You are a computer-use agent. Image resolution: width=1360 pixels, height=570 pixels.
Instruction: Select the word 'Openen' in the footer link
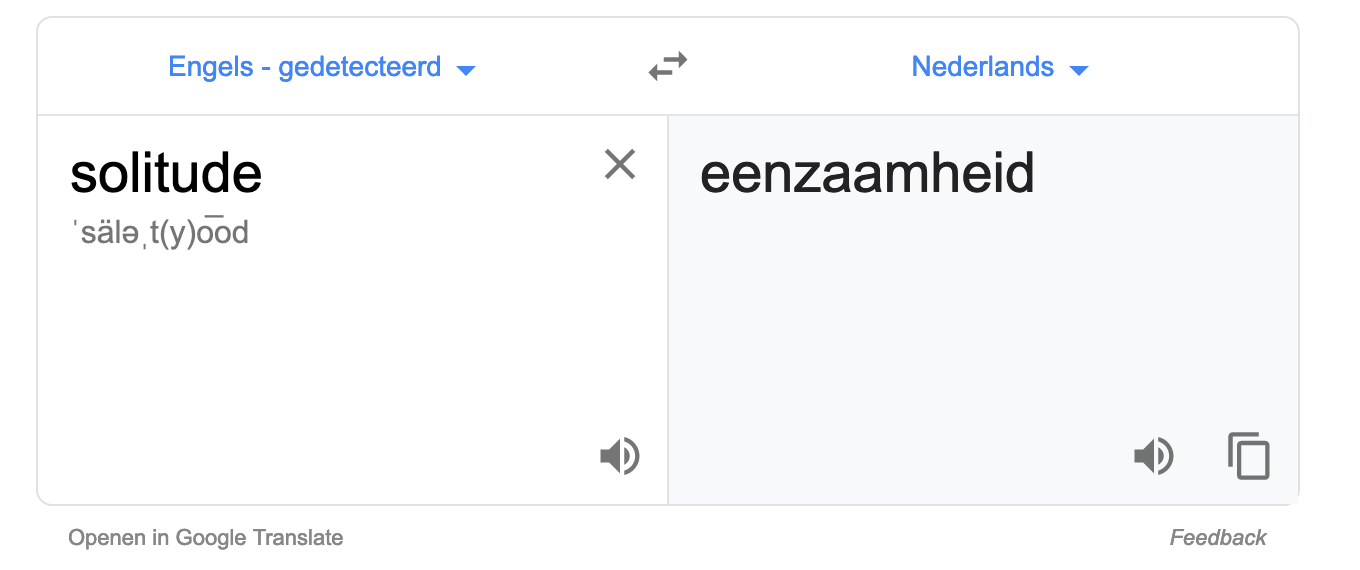tap(108, 537)
